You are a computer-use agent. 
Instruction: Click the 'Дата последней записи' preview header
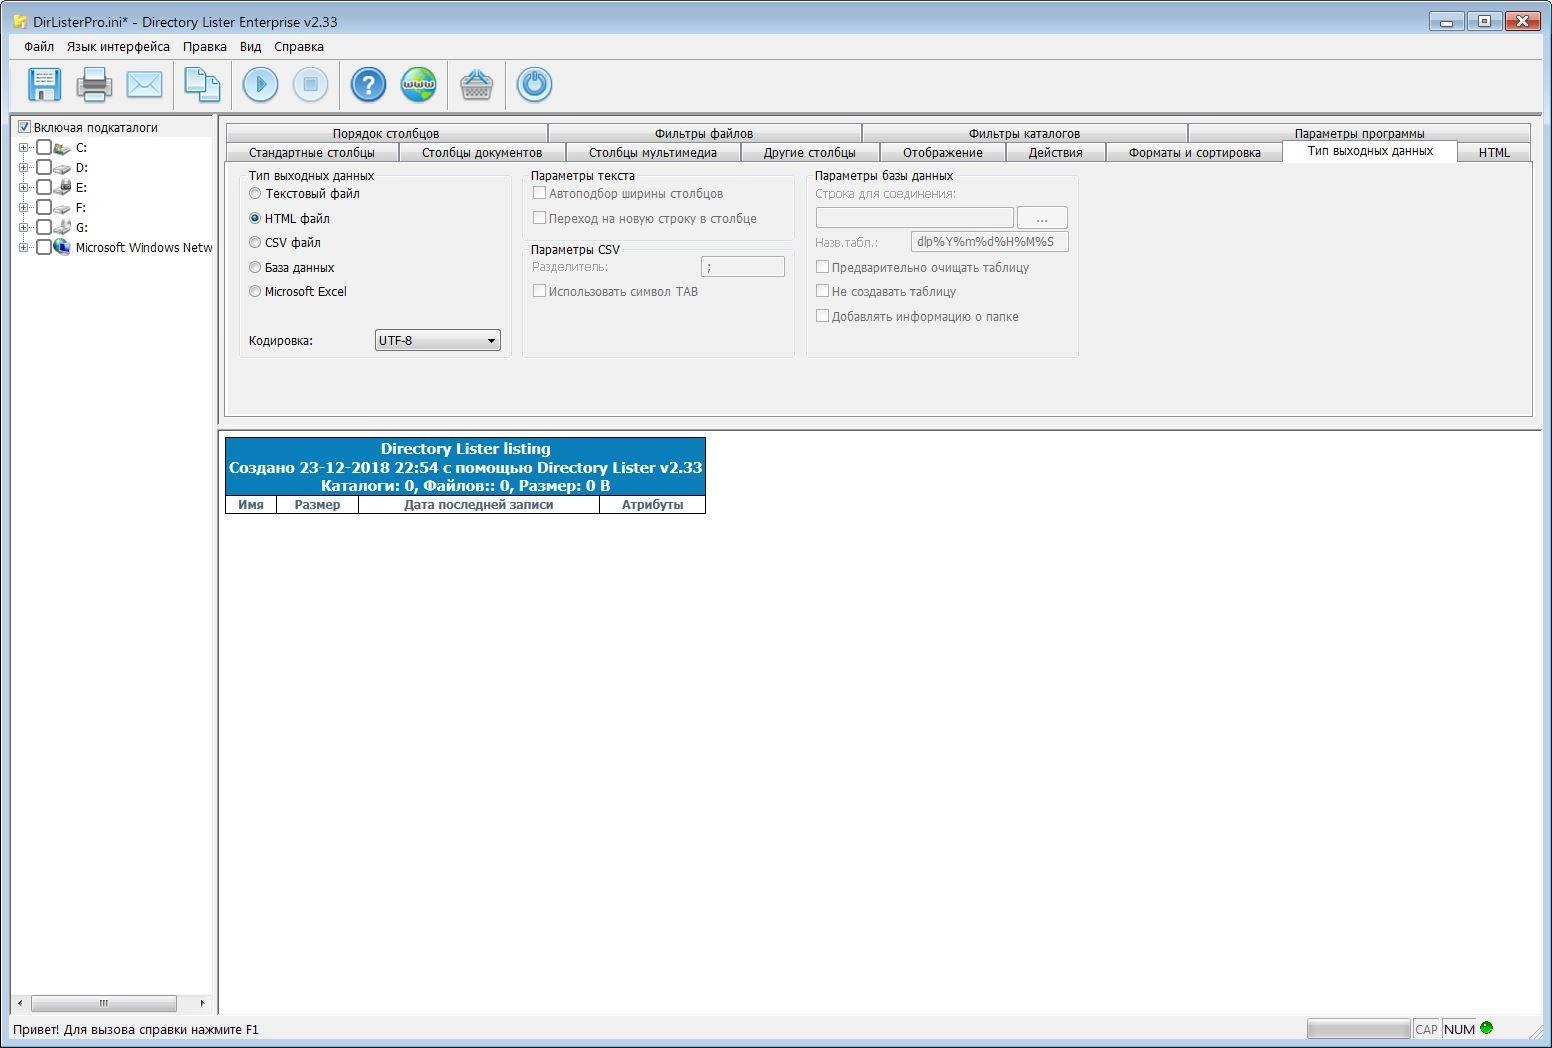[479, 505]
